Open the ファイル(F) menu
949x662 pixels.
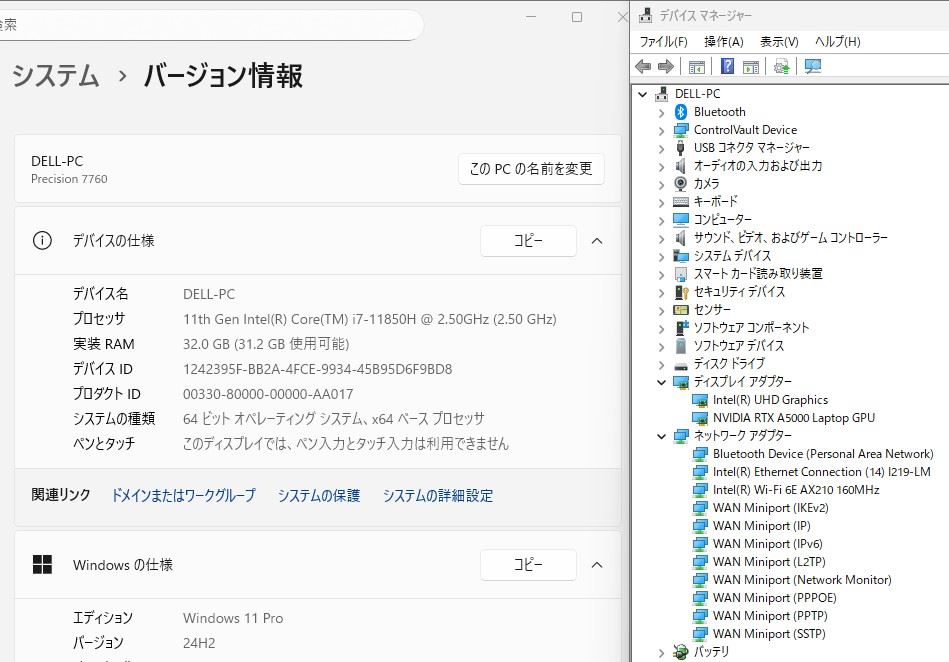[663, 41]
